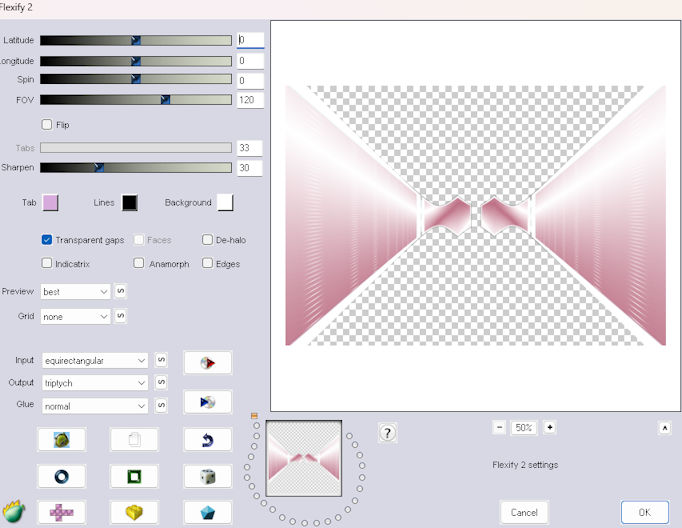
Task: Open the Glue mode dropdown
Action: point(94,406)
